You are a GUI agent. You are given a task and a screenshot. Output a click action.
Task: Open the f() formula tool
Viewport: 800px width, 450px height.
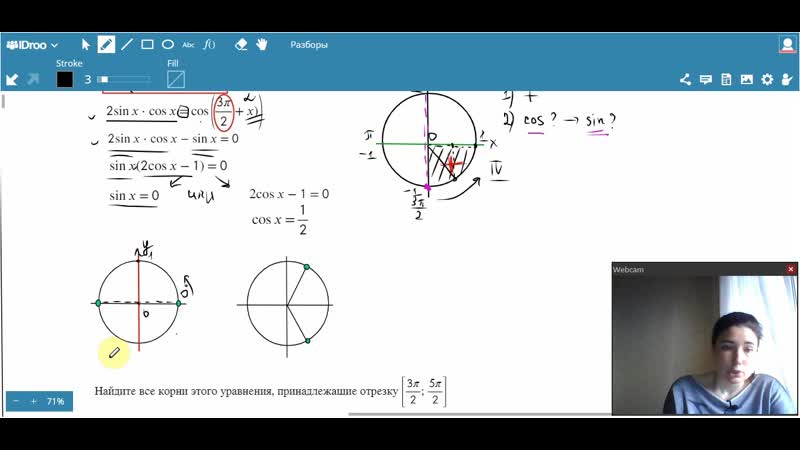(209, 44)
